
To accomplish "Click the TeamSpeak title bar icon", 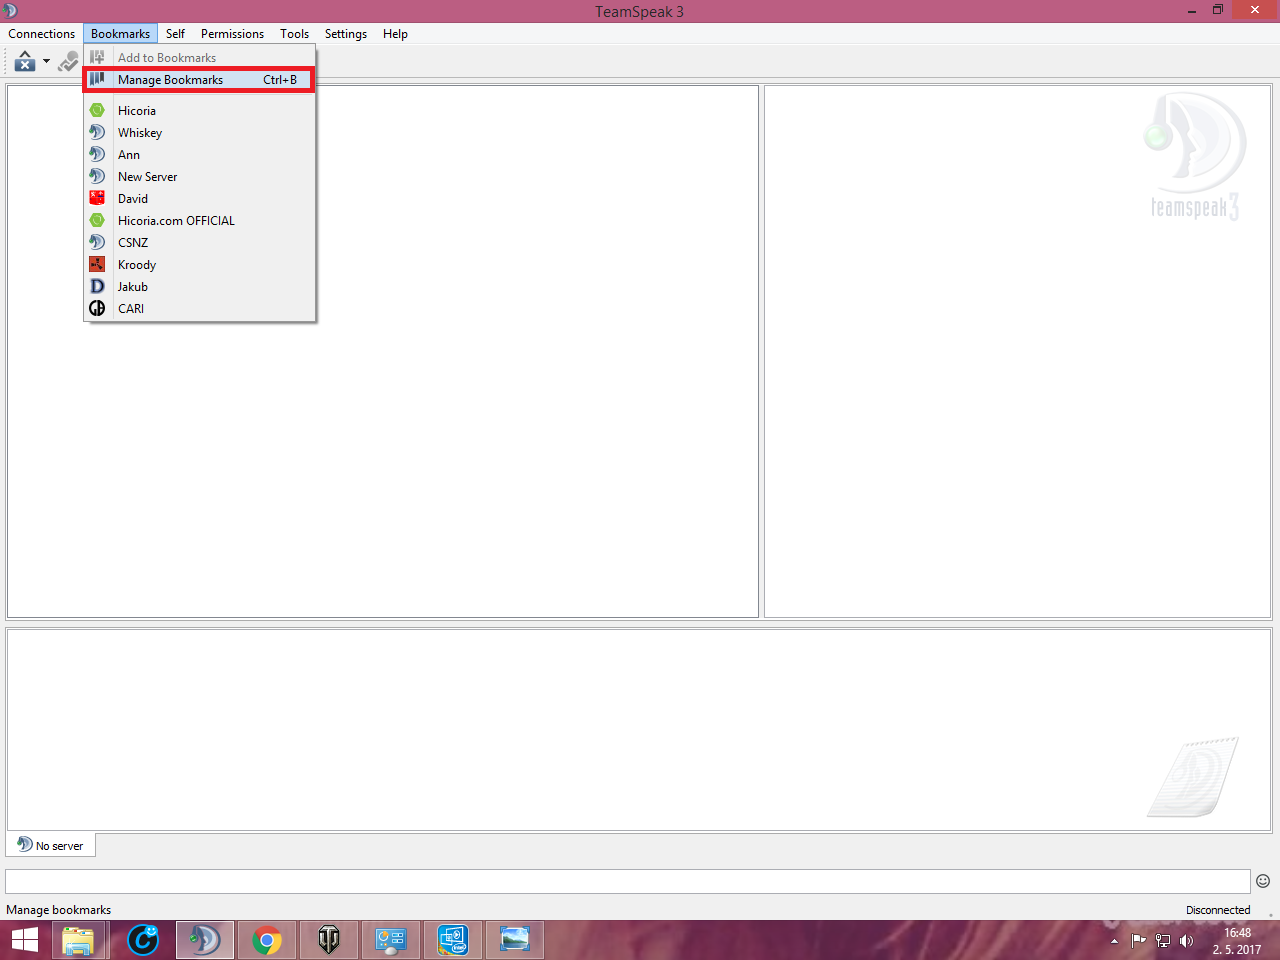I will pos(10,11).
